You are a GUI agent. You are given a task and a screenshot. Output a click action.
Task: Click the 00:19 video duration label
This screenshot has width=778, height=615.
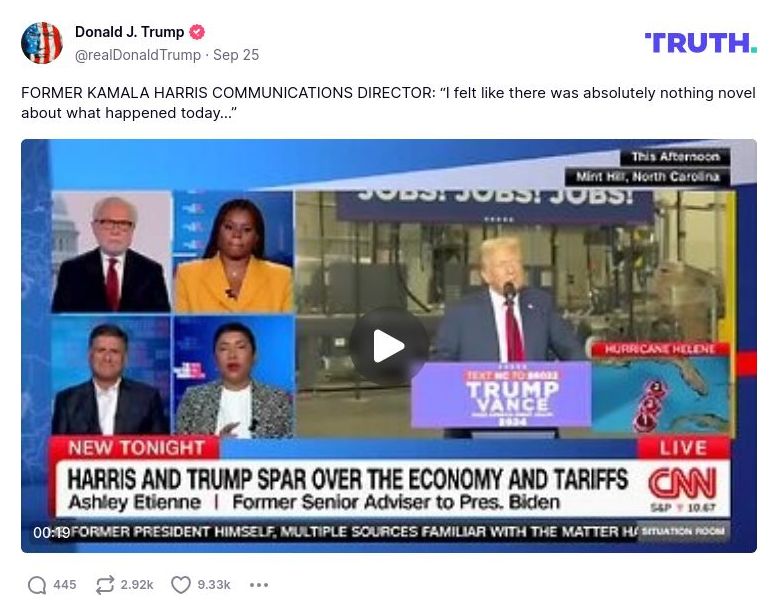point(51,533)
